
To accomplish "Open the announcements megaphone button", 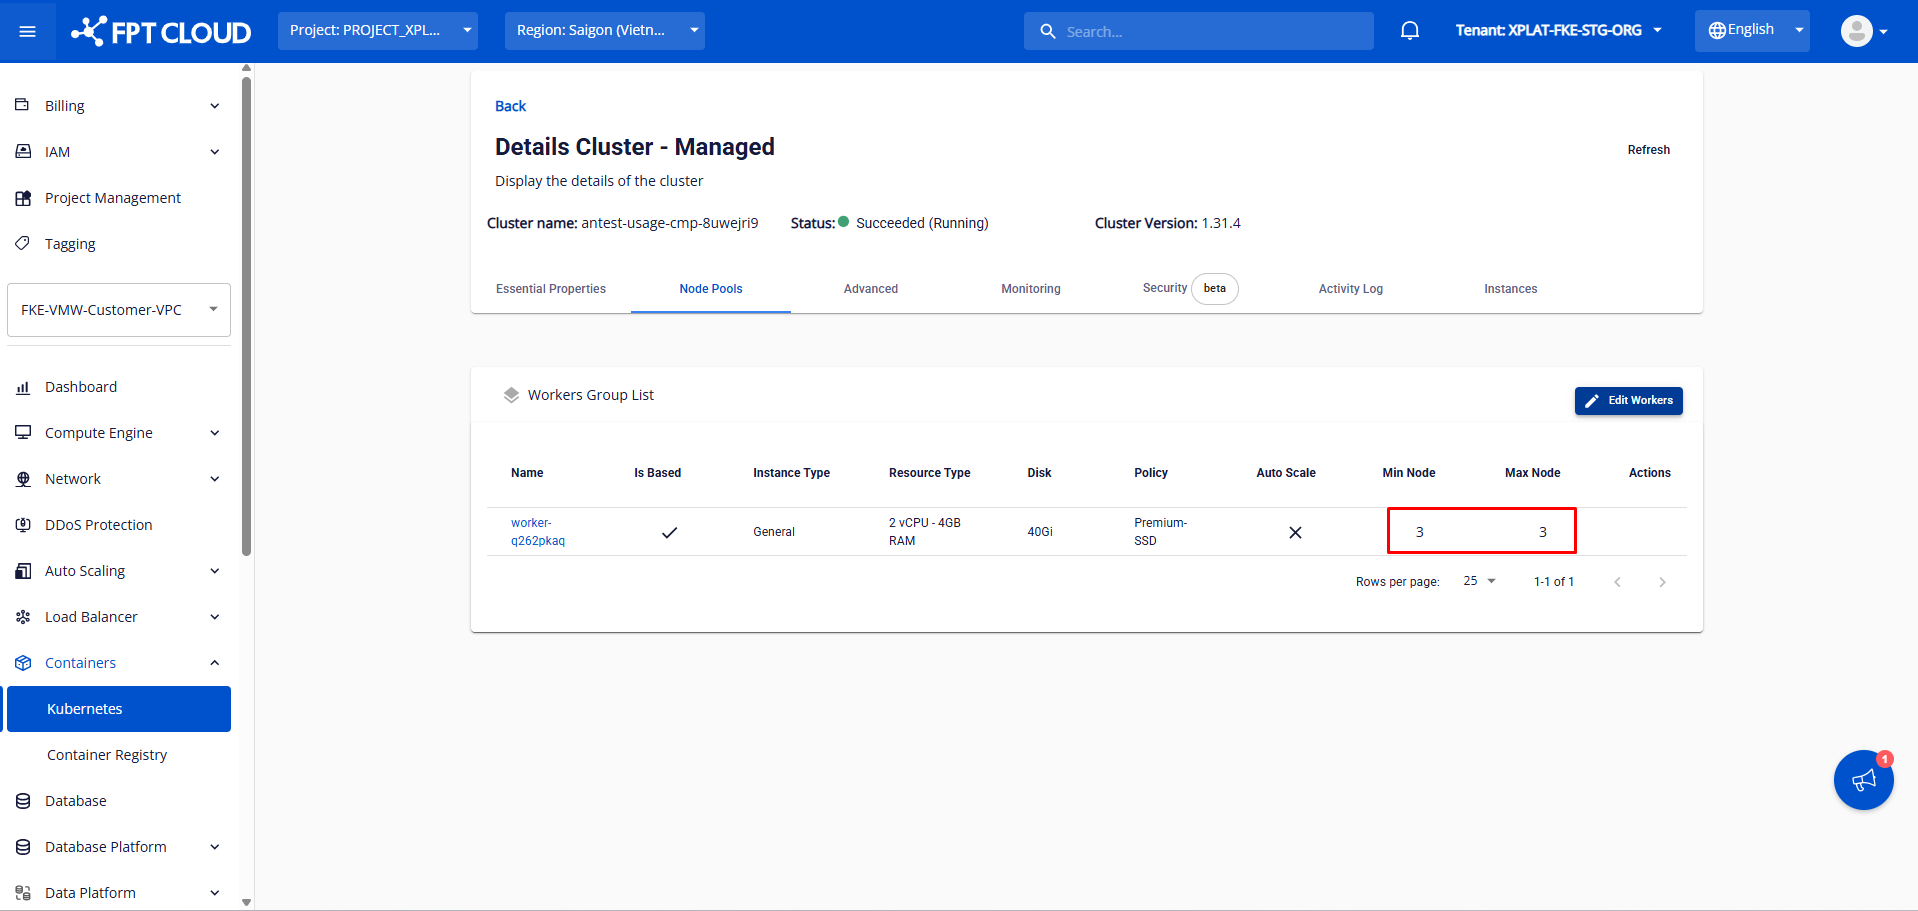I will pyautogui.click(x=1863, y=780).
